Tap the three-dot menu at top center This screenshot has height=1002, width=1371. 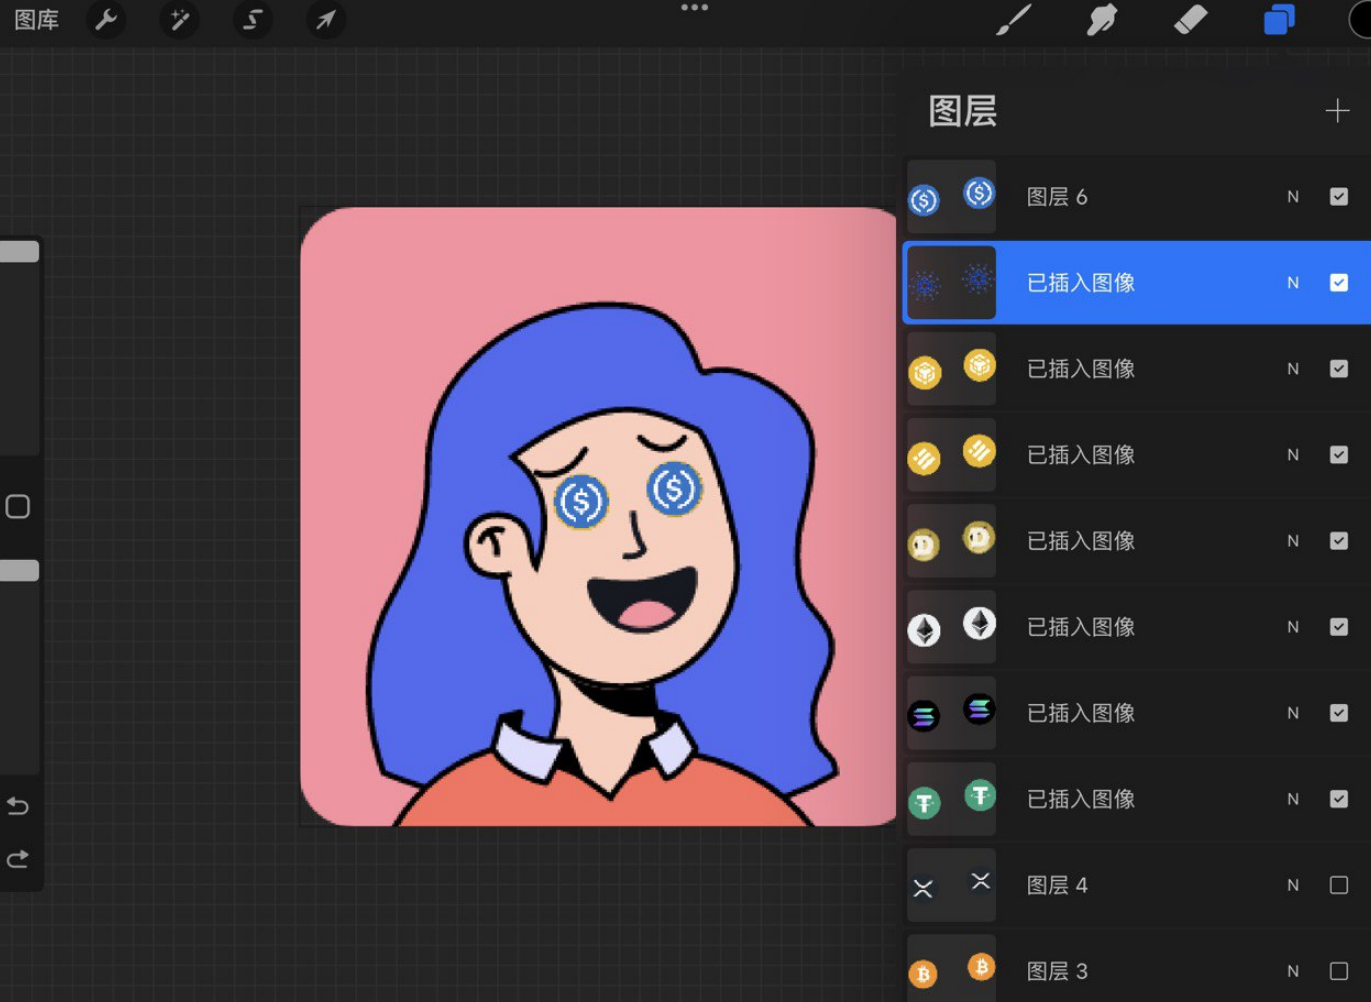point(694,8)
